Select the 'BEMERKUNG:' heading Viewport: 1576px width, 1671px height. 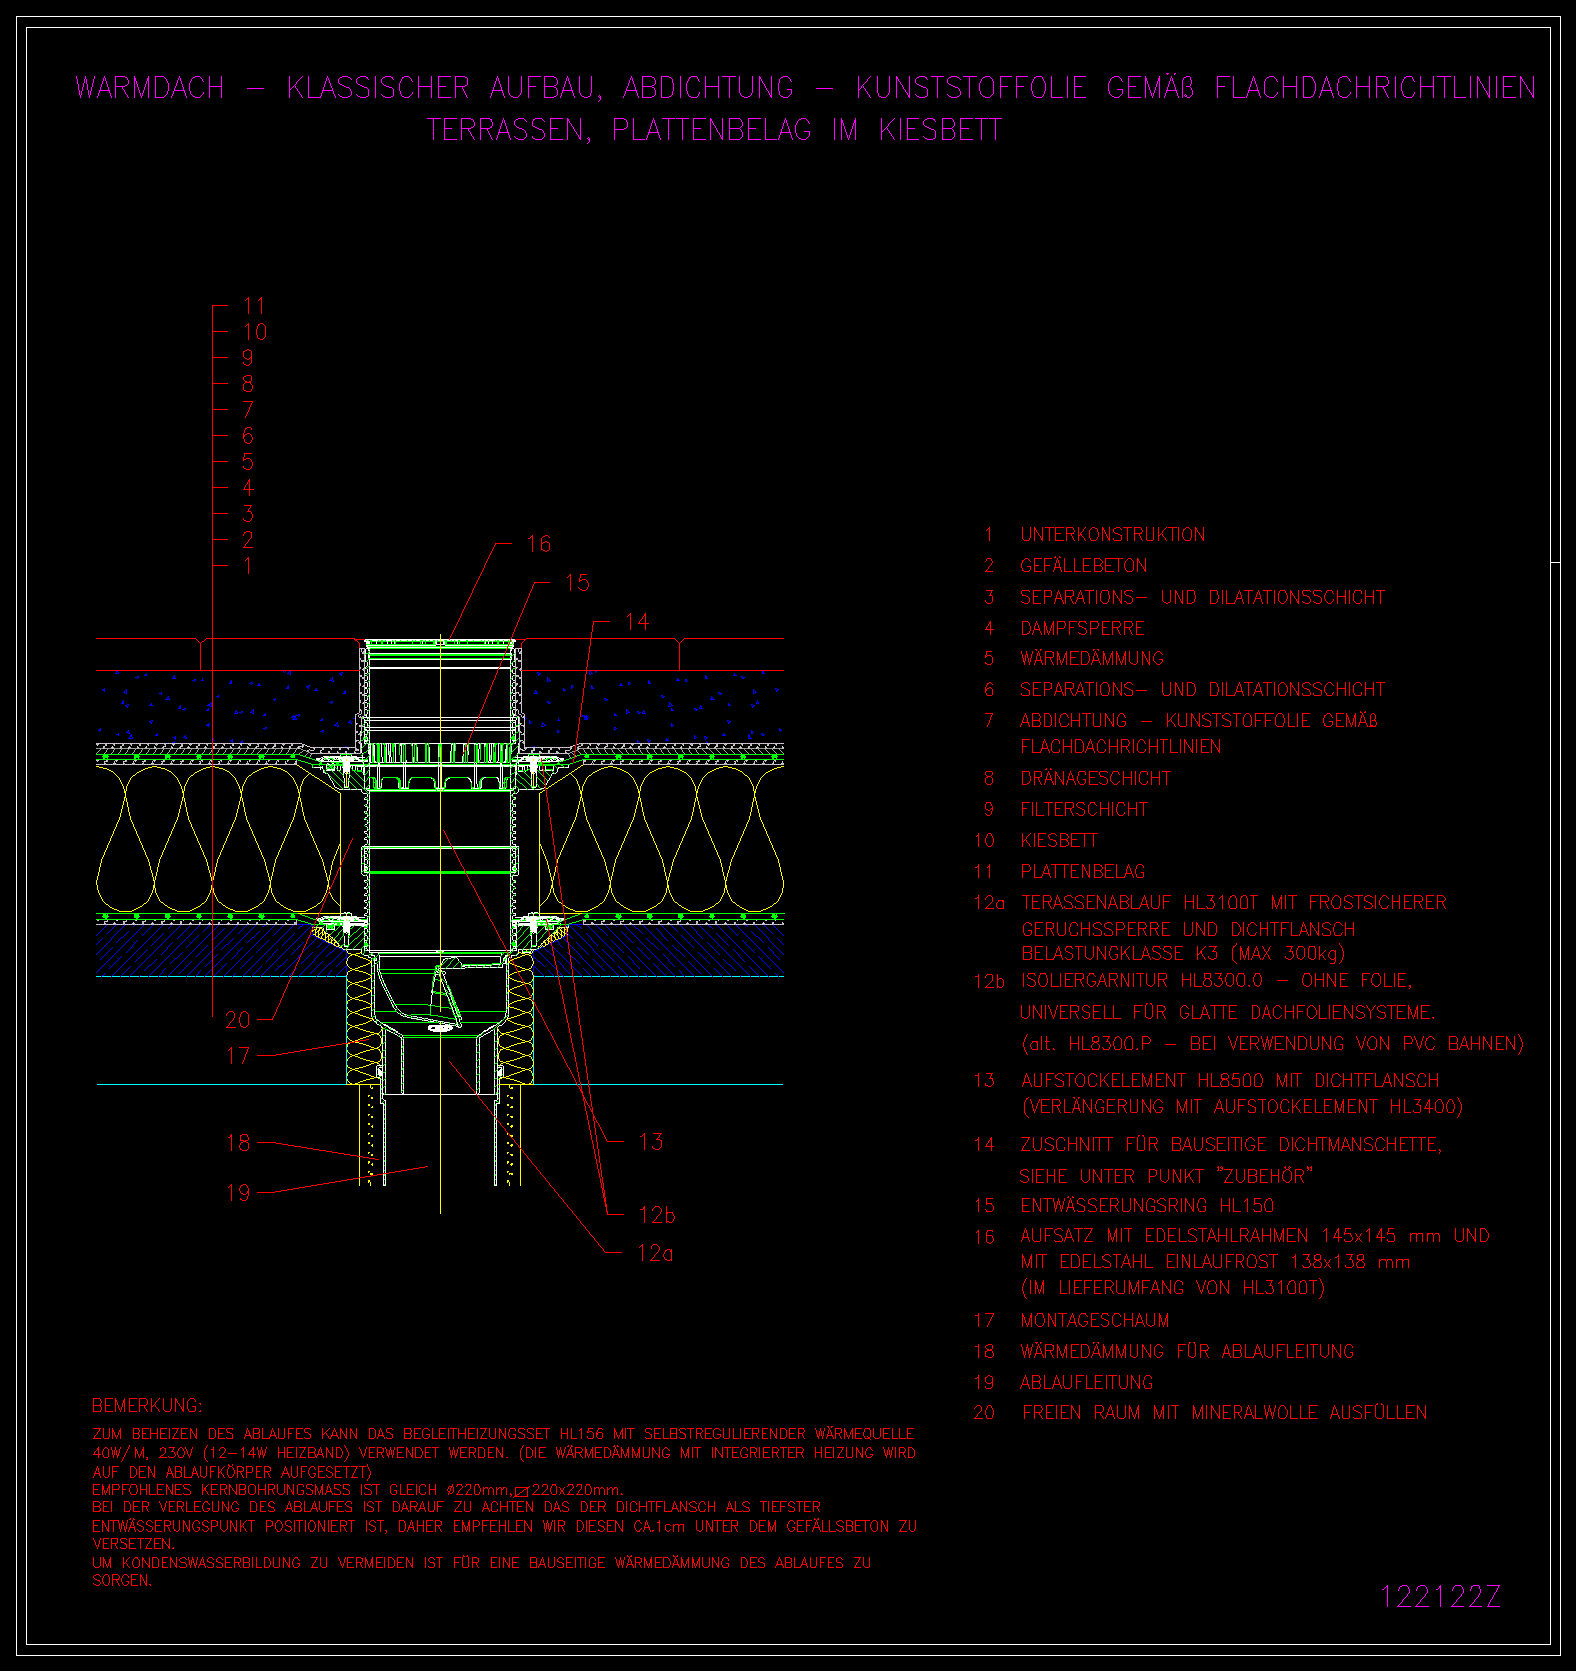[147, 1405]
